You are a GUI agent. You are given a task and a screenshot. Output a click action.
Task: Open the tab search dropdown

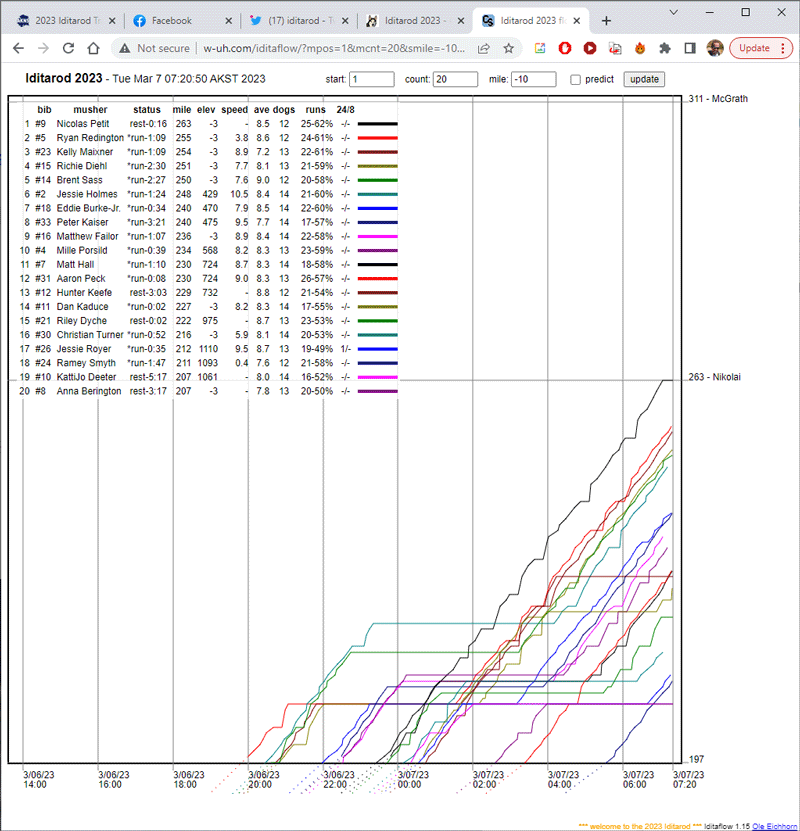point(673,12)
